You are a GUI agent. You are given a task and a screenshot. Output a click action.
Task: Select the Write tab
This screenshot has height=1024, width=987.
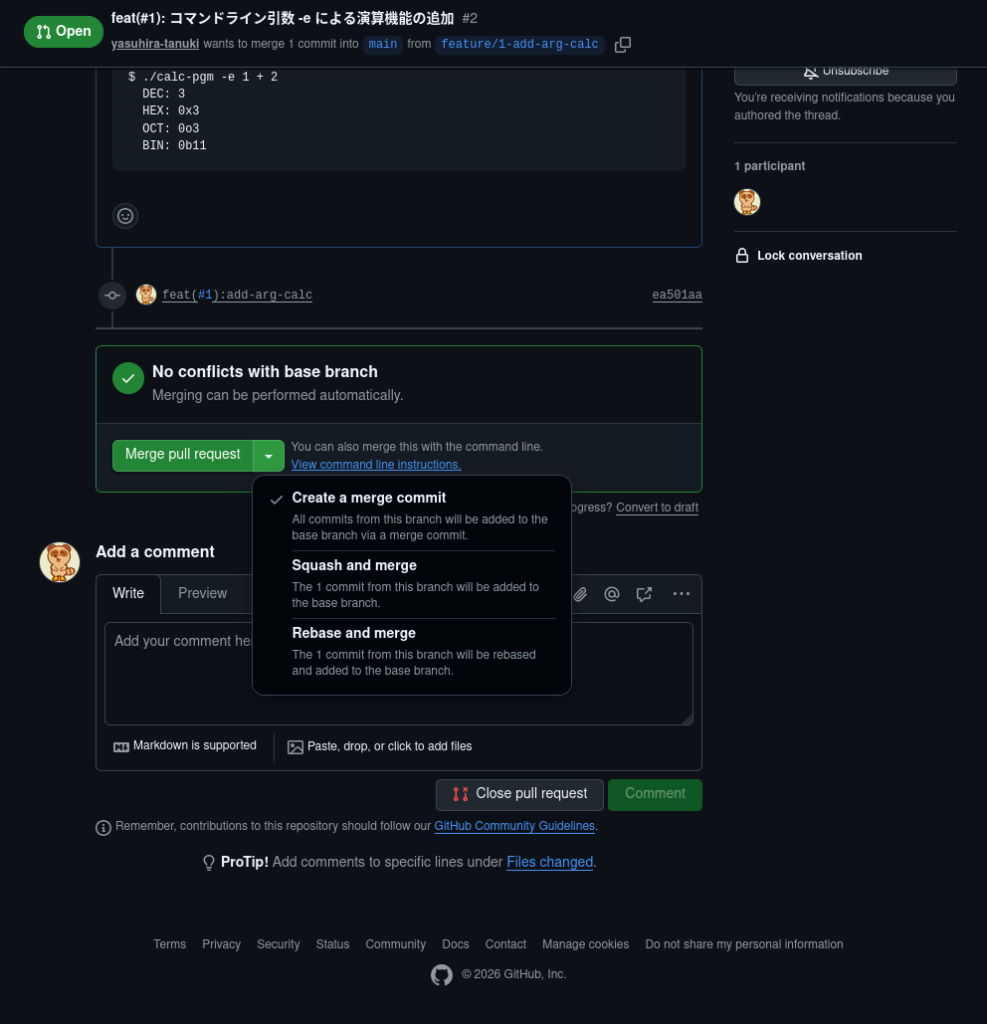128,593
